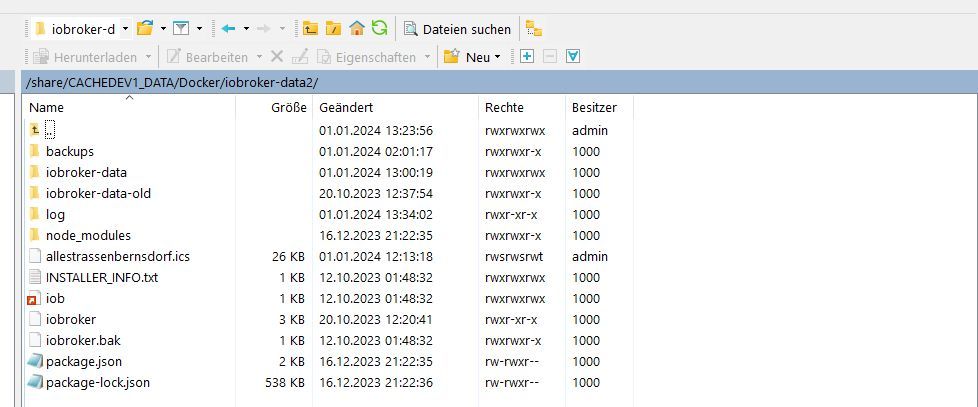Click admin owner of allestrassenbernsdorf.ics
Image resolution: width=978 pixels, height=407 pixels.
589,256
